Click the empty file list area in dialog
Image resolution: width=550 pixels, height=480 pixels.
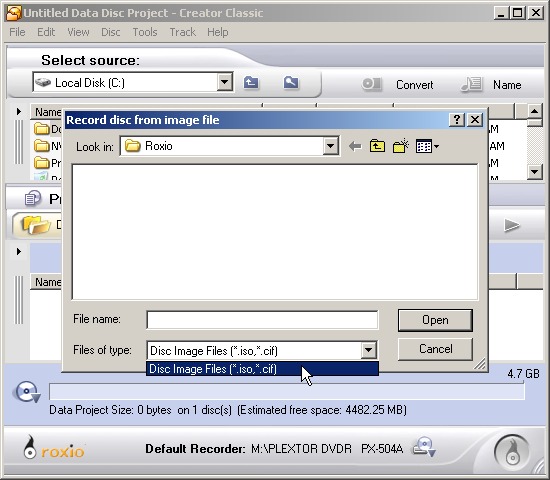pyautogui.click(x=275, y=232)
